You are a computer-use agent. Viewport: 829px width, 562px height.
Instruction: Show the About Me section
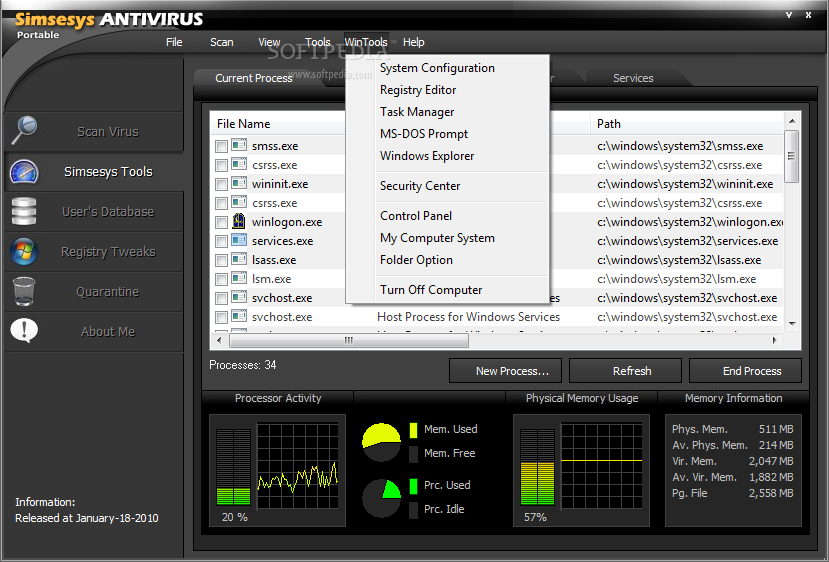pos(94,331)
